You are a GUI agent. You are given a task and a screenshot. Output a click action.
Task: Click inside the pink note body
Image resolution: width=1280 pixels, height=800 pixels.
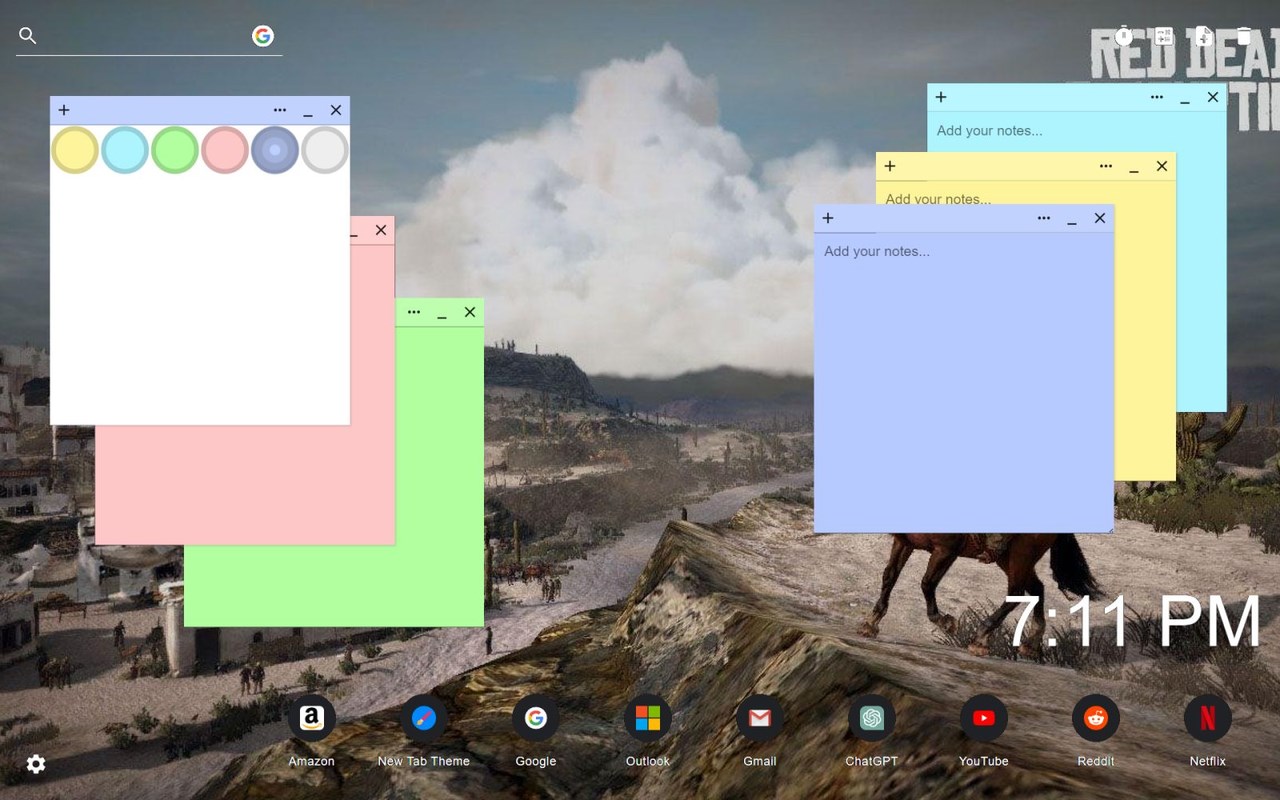(245, 485)
